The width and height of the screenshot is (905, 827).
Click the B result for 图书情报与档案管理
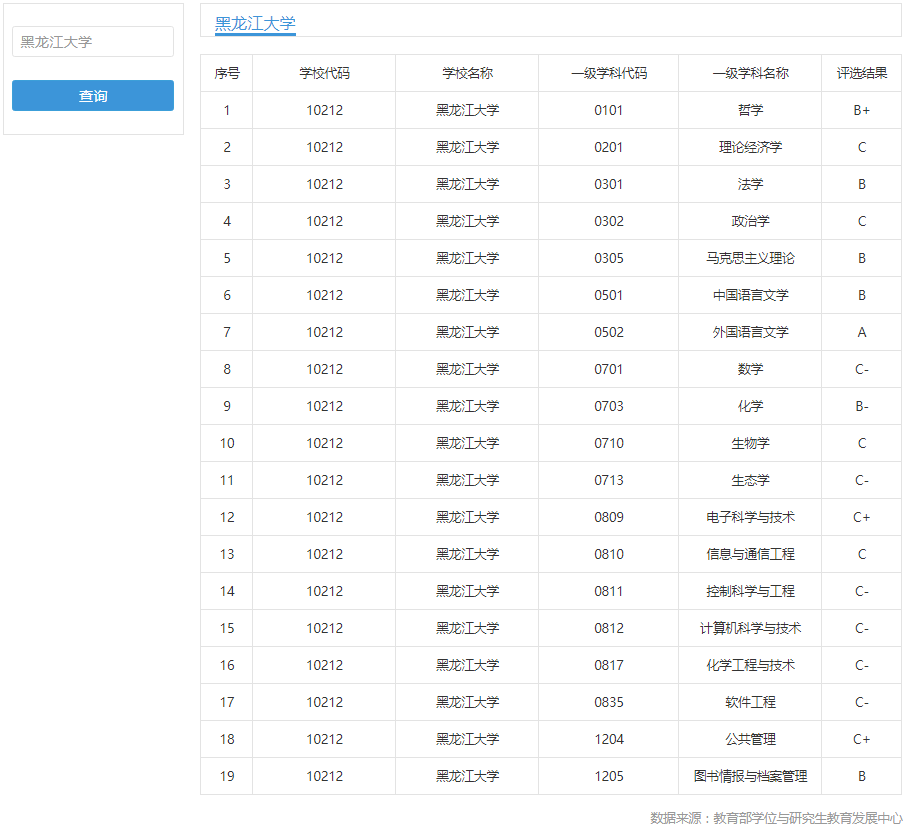pyautogui.click(x=862, y=776)
